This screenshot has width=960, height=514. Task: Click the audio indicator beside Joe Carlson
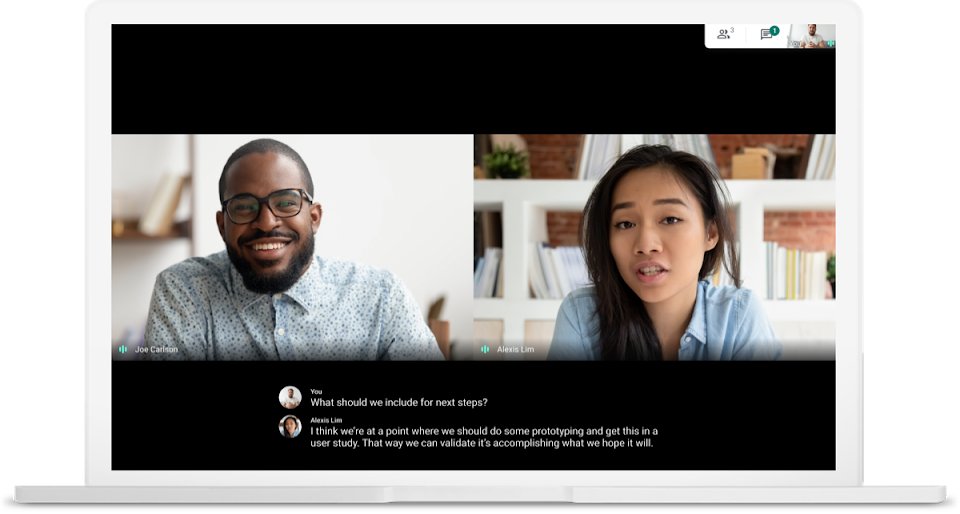pyautogui.click(x=123, y=349)
